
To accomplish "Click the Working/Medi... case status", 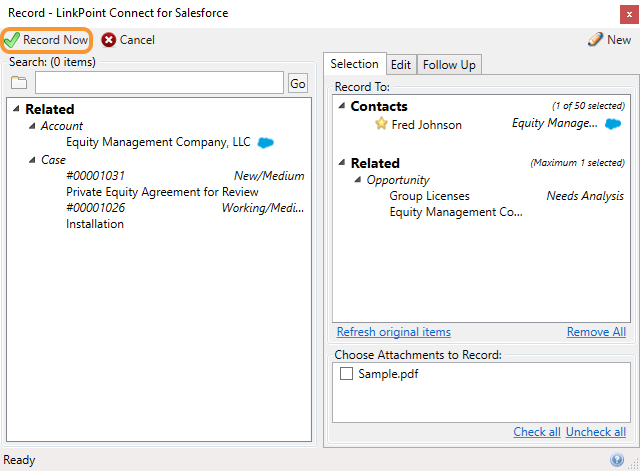I will 263,208.
